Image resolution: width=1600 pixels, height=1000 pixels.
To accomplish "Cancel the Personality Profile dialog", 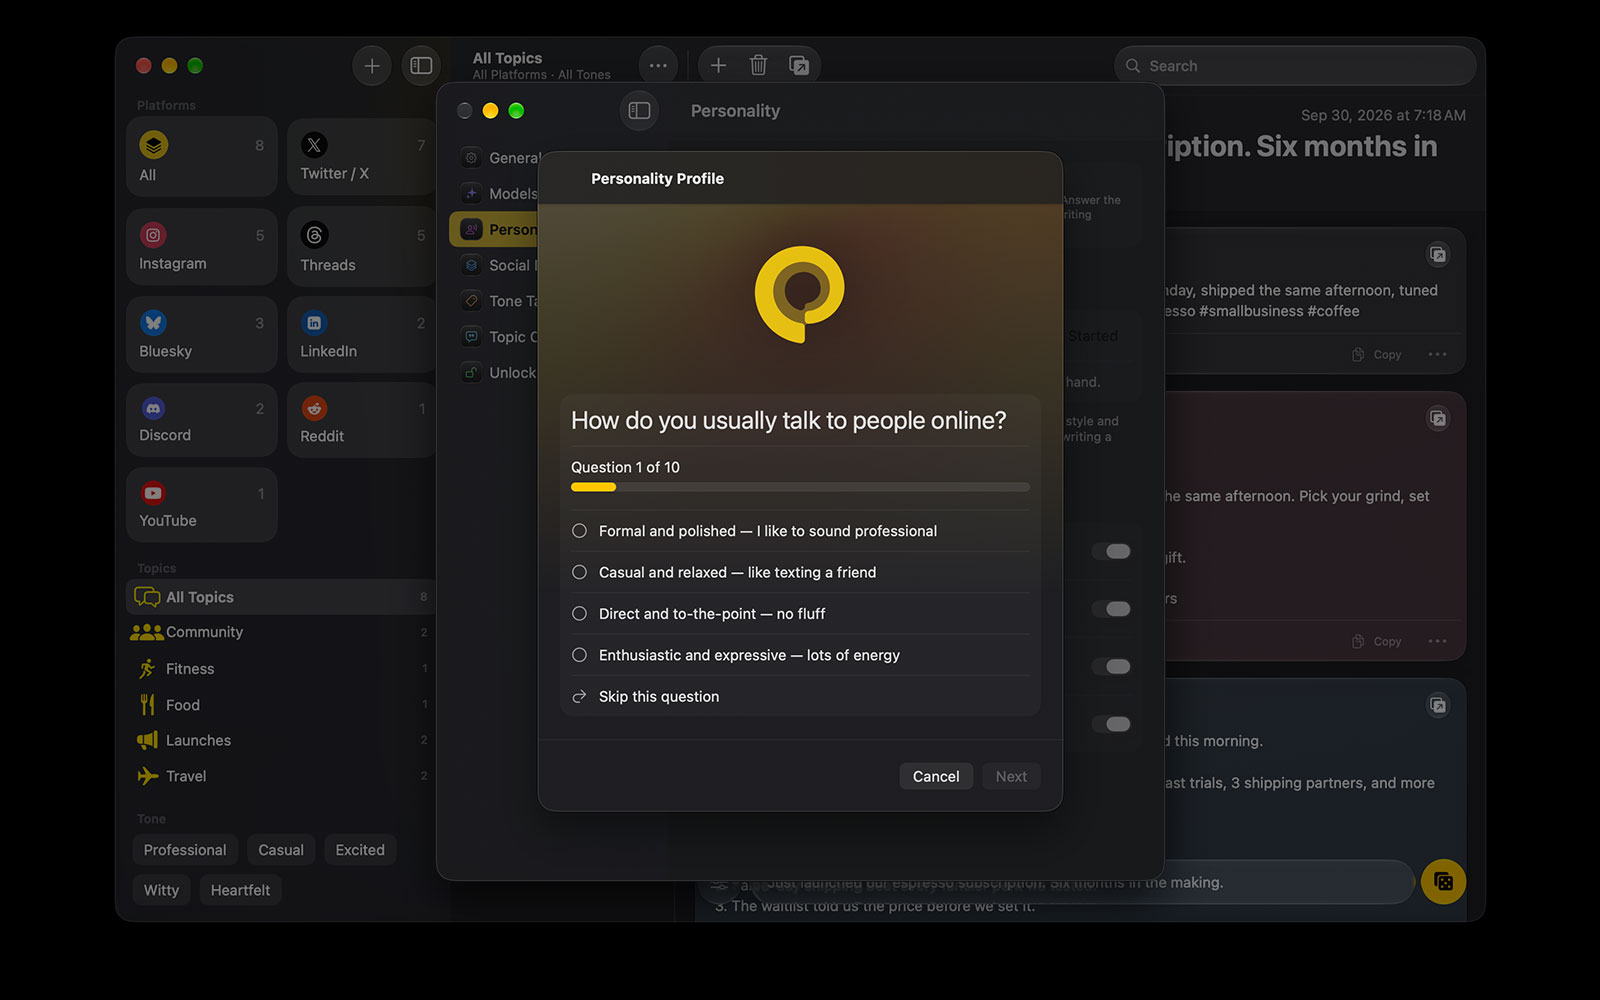I will click(936, 776).
